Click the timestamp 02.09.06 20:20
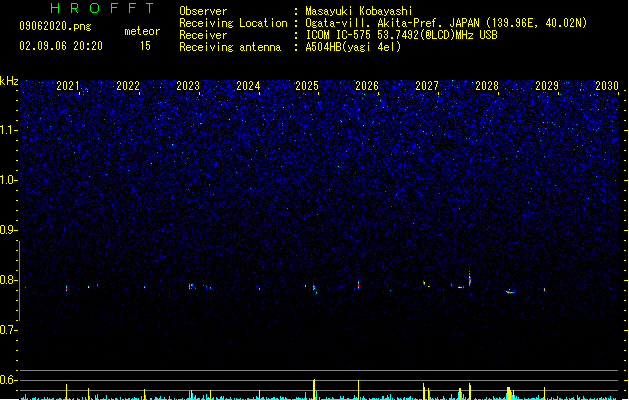 (61, 46)
